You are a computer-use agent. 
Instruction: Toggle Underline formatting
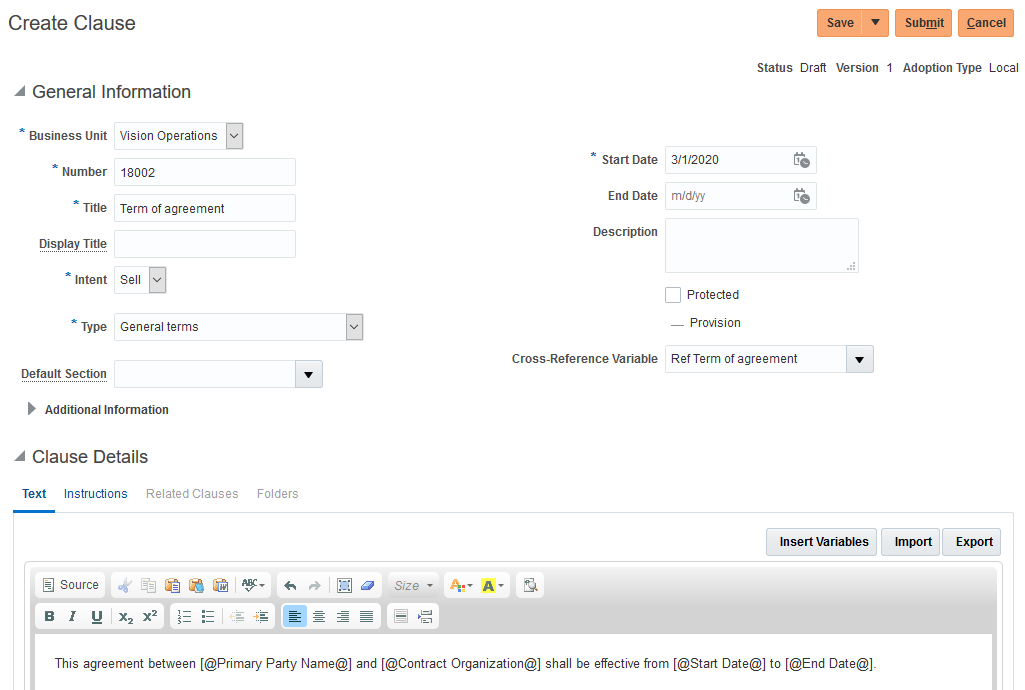[x=97, y=616]
